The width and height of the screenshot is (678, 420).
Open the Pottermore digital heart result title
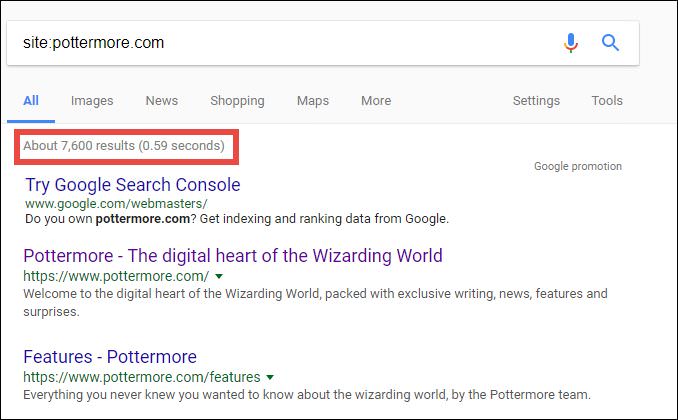[232, 255]
